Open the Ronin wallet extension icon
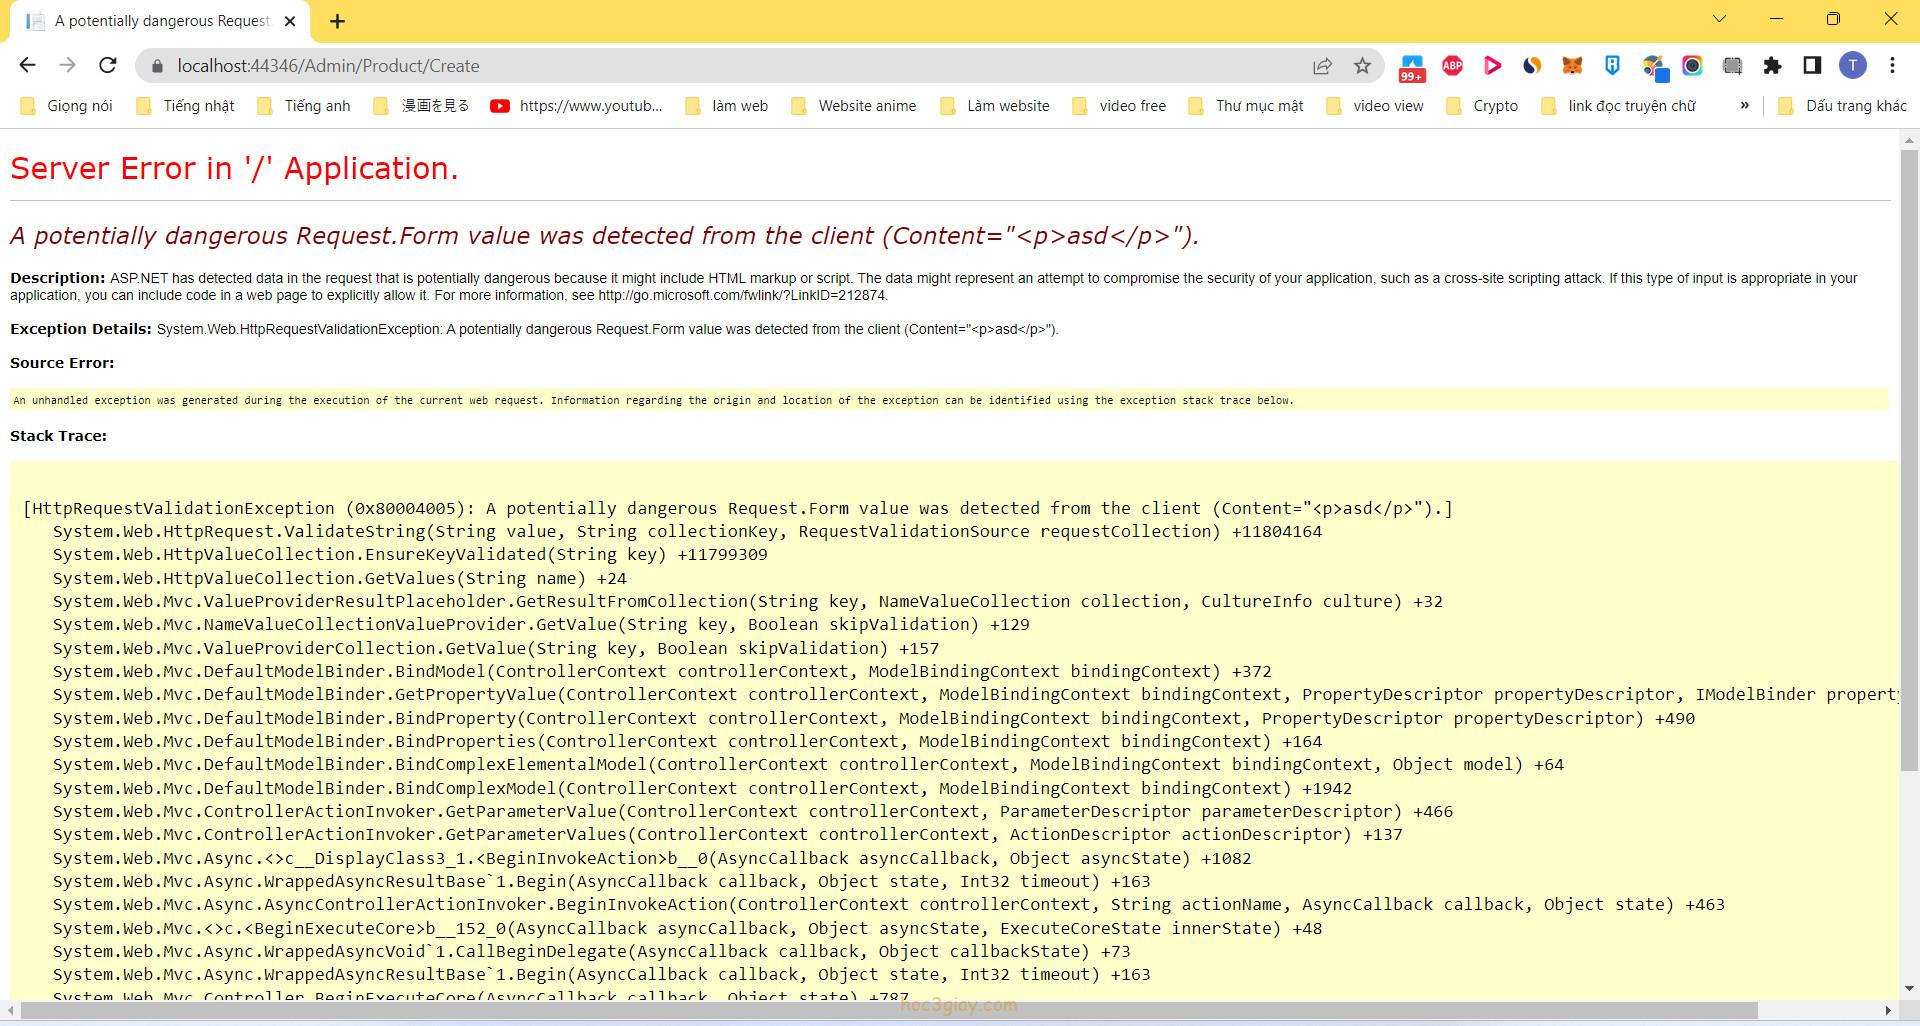The height and width of the screenshot is (1026, 1920). point(1612,66)
